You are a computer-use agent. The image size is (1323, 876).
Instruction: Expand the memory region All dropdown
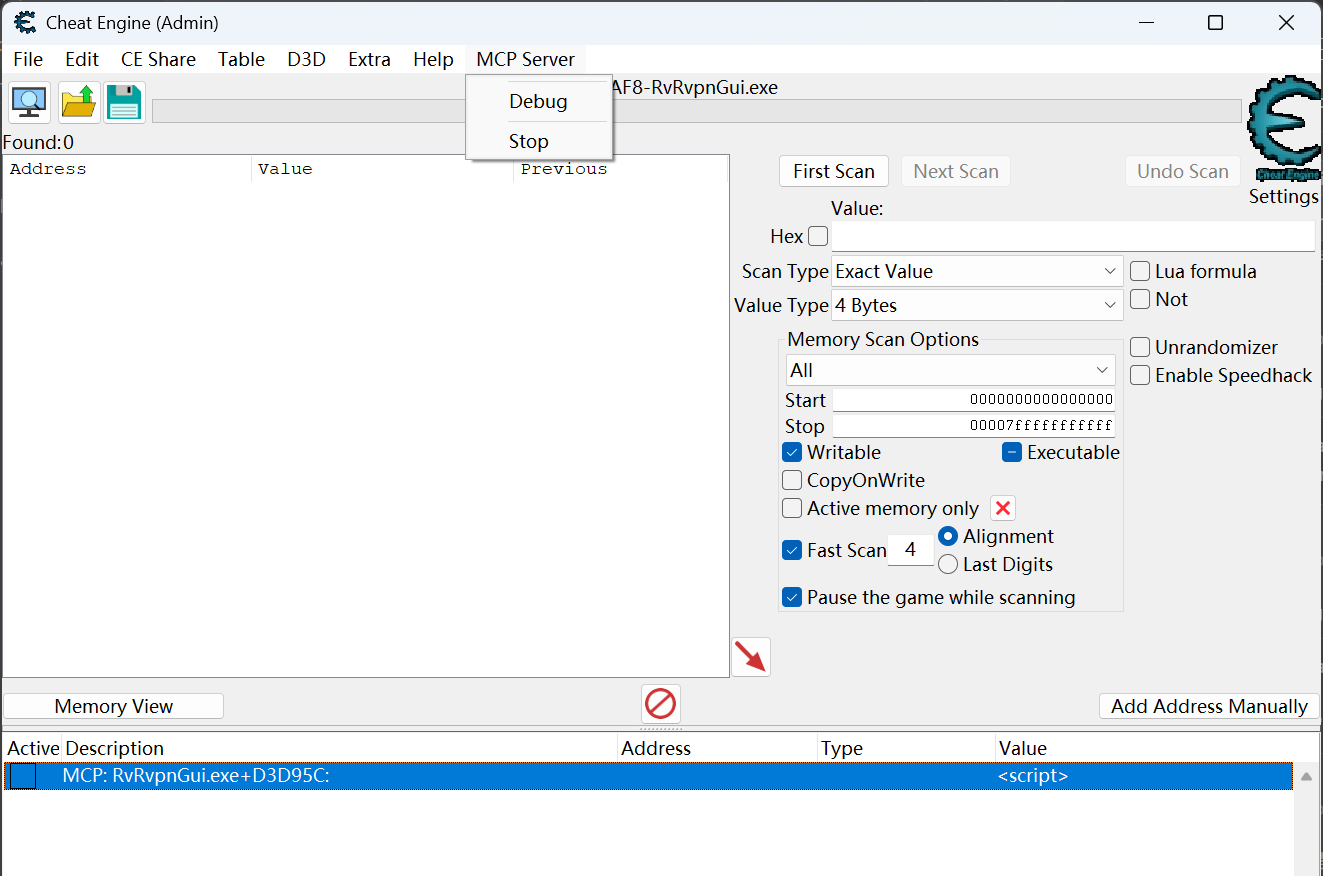tap(950, 370)
